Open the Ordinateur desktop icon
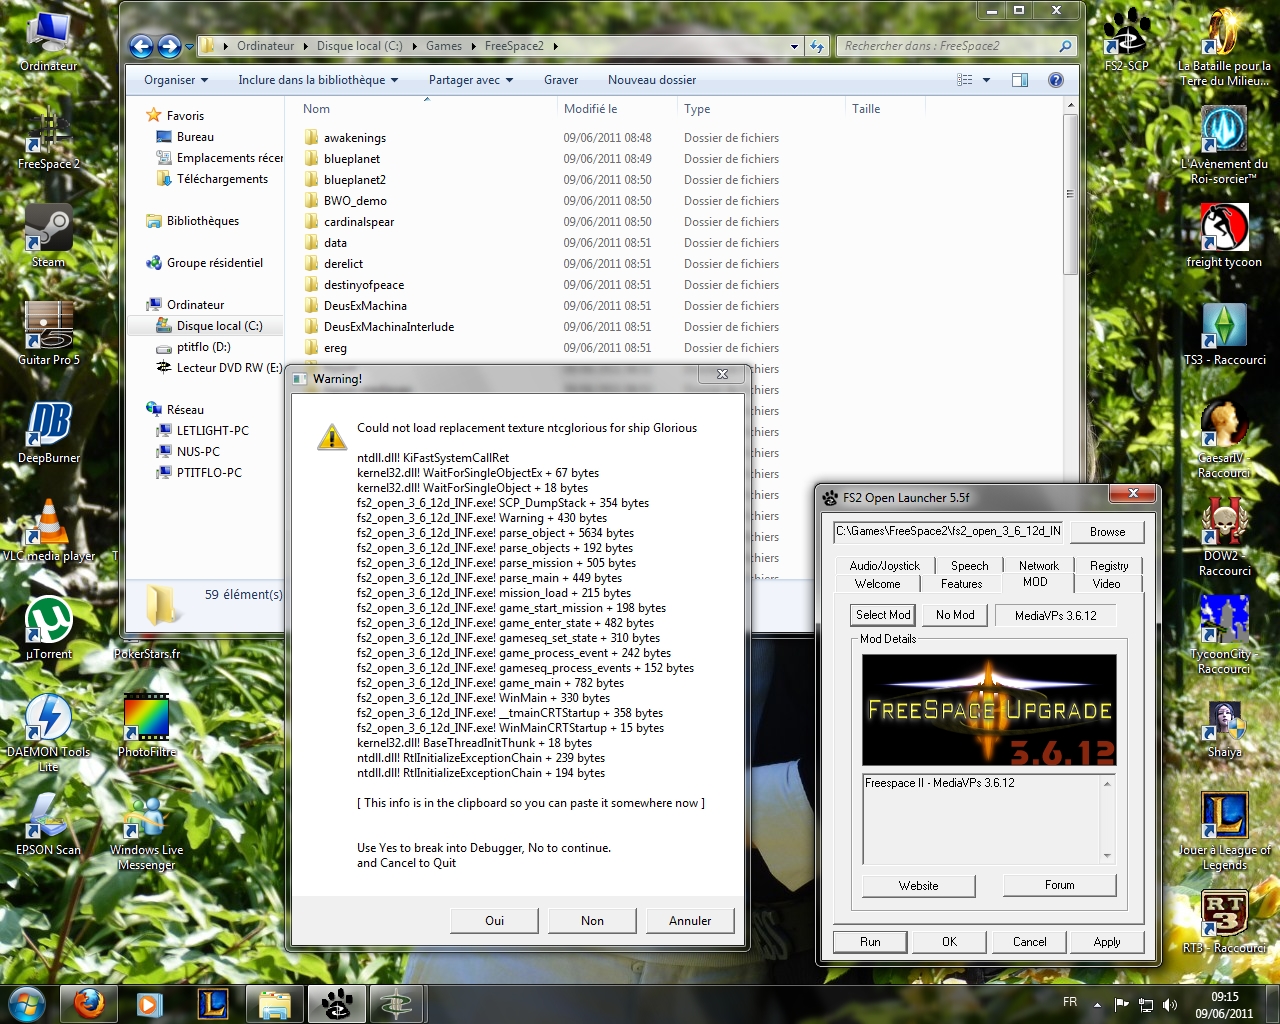 coord(48,42)
